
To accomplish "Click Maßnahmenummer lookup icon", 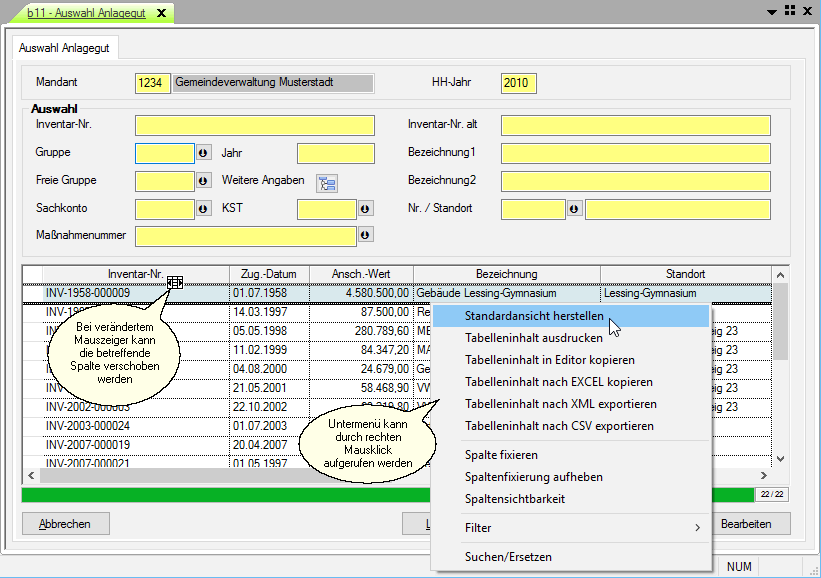I will 366,235.
